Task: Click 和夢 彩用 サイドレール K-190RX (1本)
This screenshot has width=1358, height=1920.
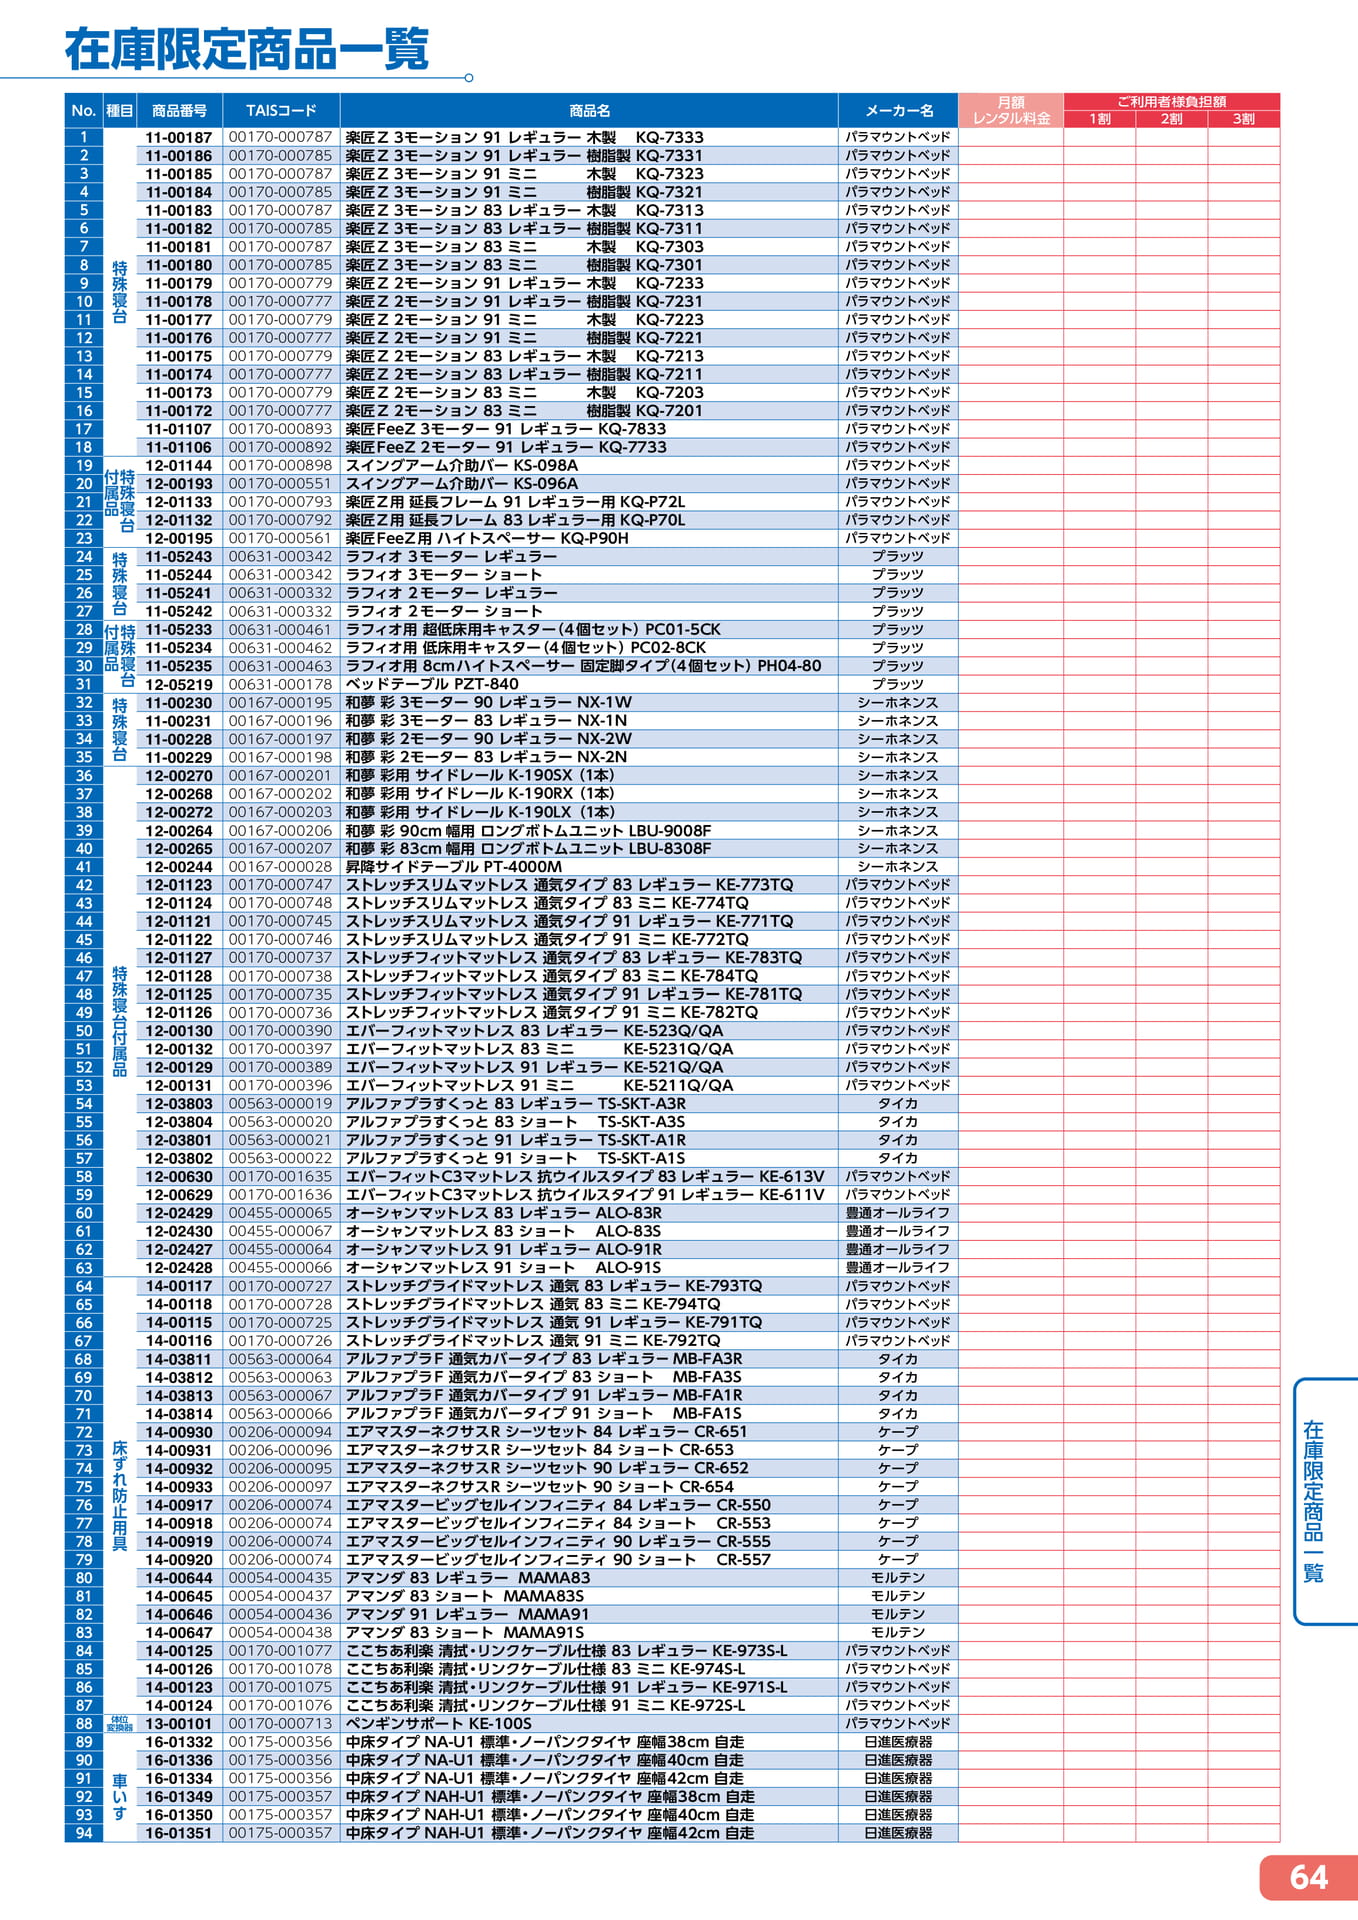Action: pyautogui.click(x=480, y=794)
